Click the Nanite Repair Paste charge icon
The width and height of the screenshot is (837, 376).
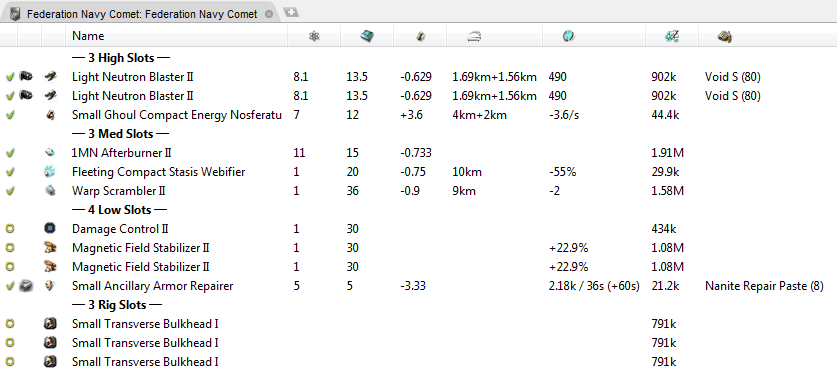click(x=26, y=286)
